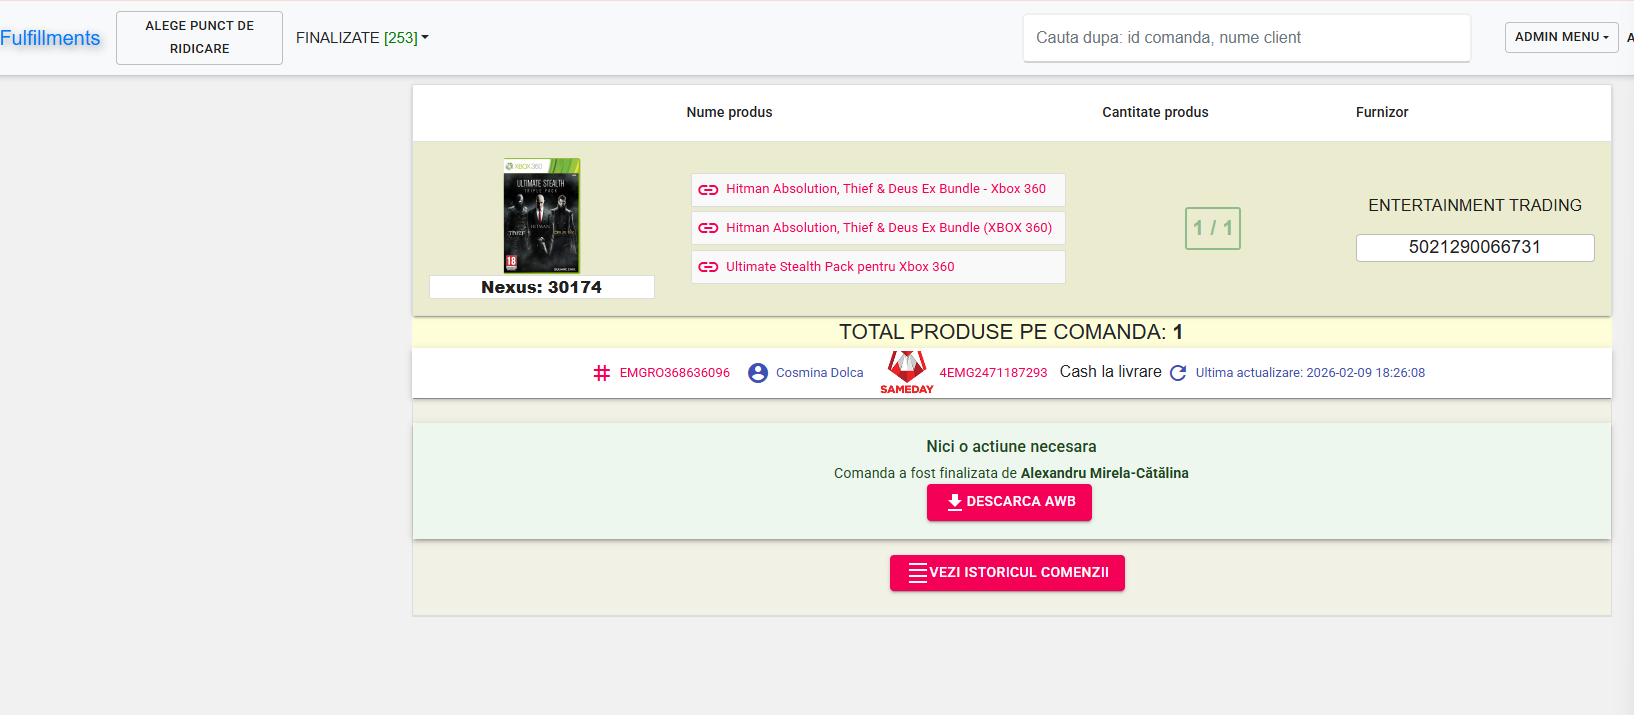Focus the order search input field
Screen dimensions: 1634x715
click(1246, 38)
